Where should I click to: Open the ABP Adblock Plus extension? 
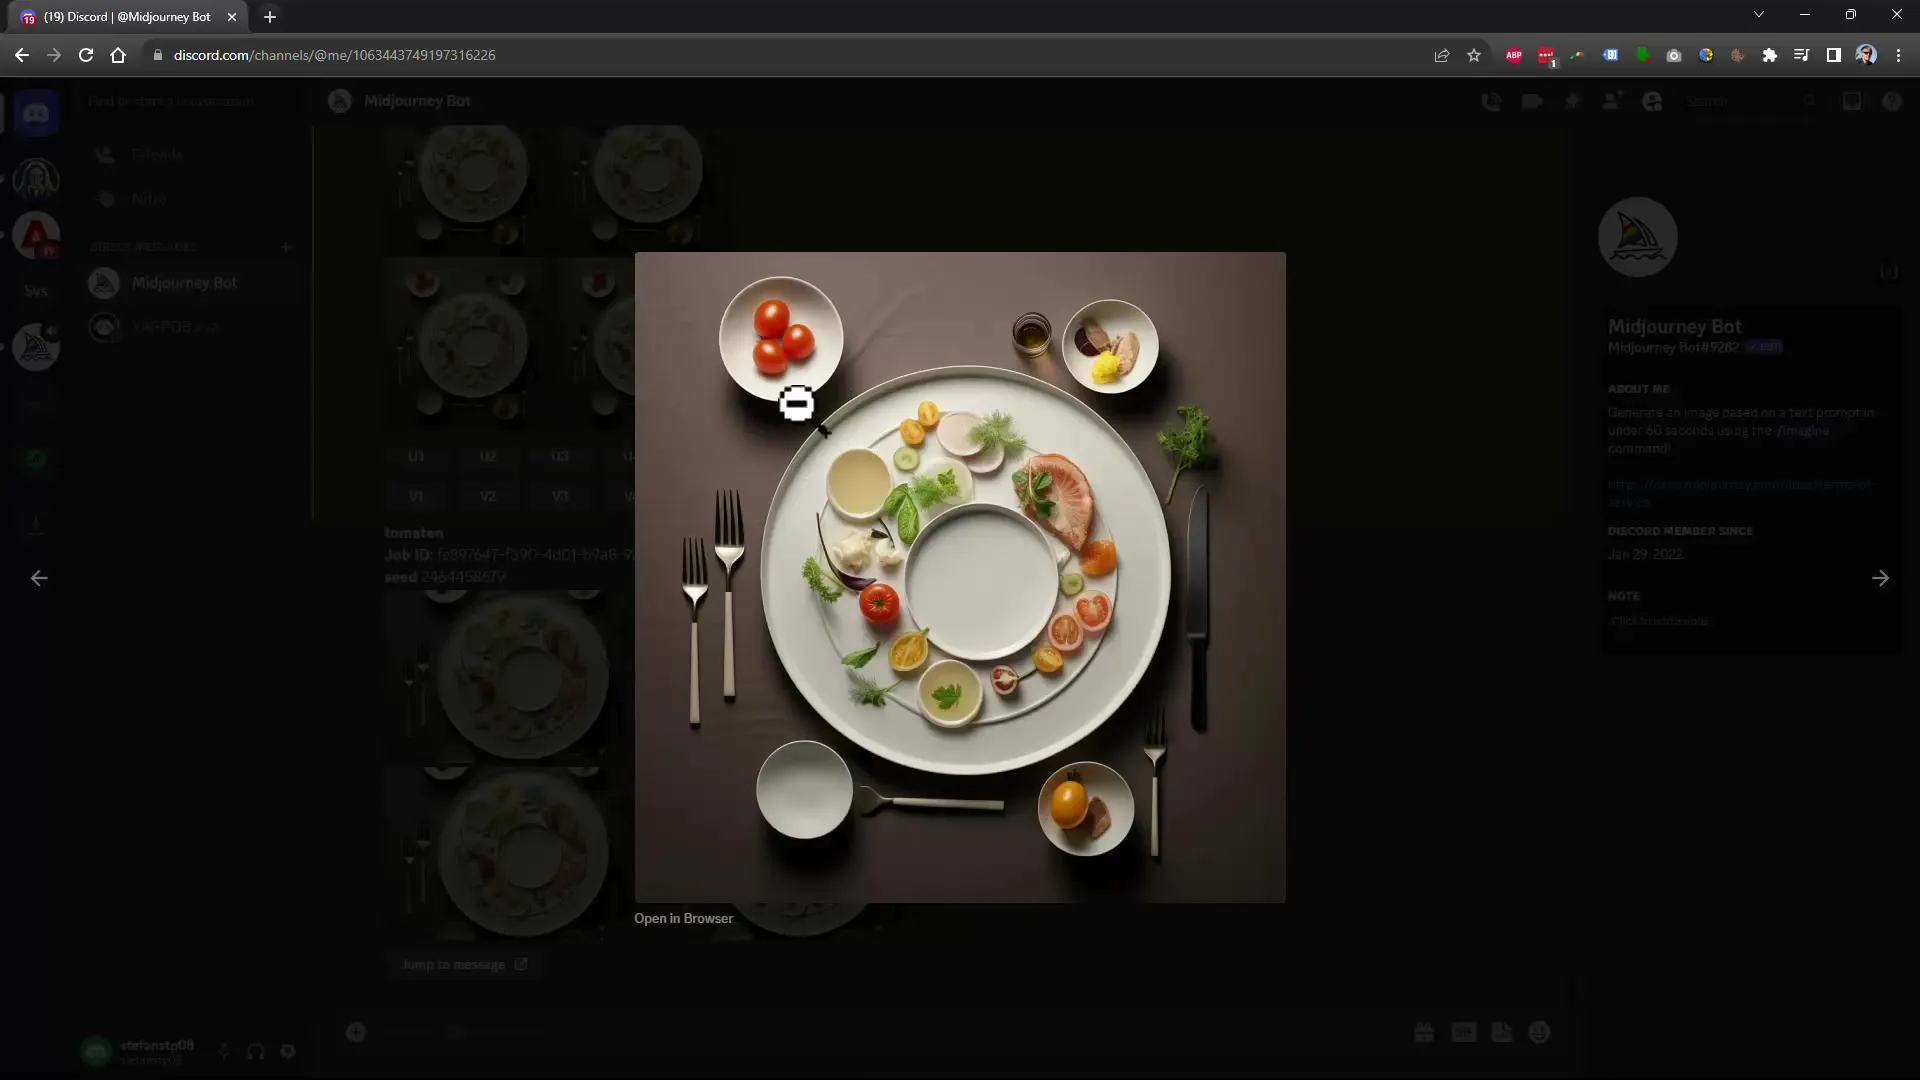pos(1514,55)
